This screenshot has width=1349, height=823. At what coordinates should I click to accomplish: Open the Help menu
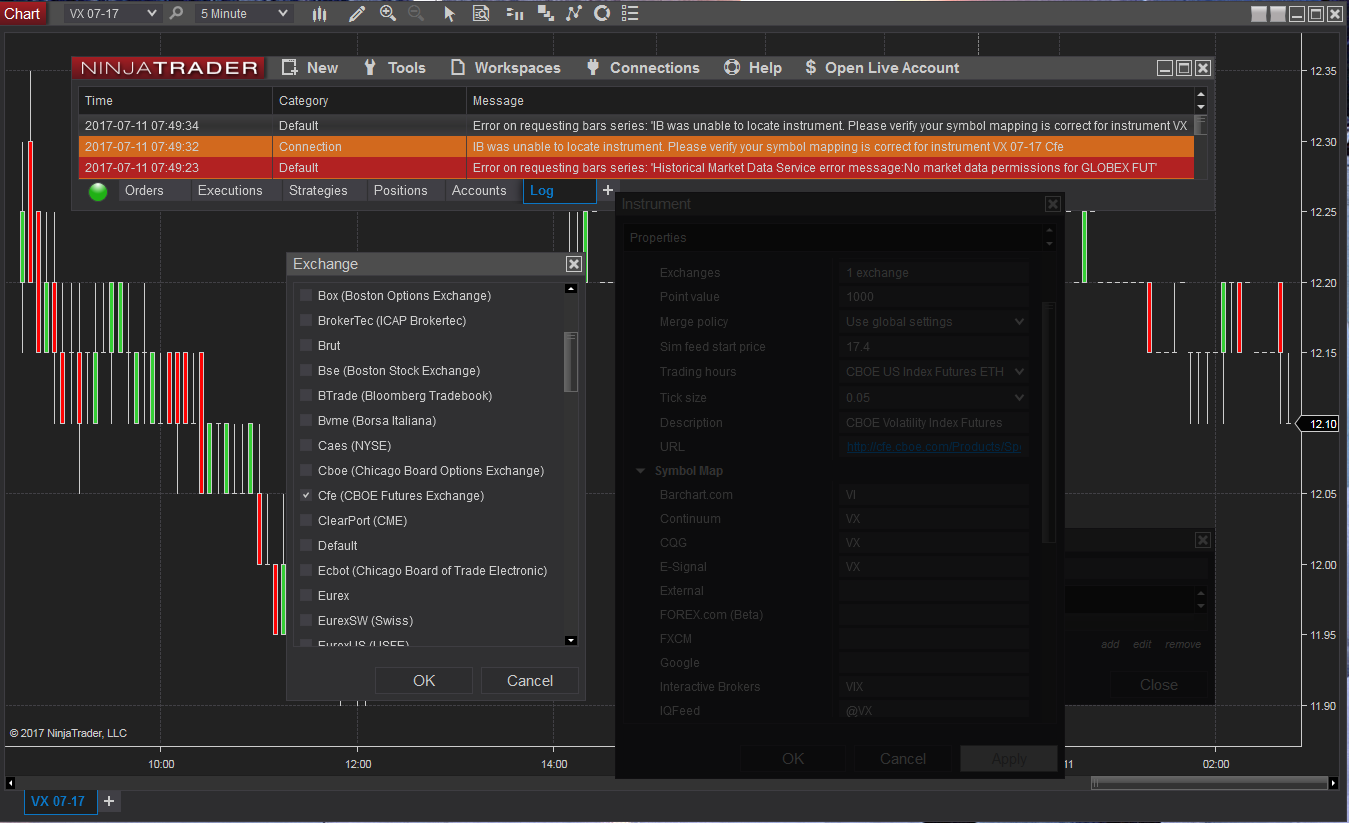click(x=752, y=68)
